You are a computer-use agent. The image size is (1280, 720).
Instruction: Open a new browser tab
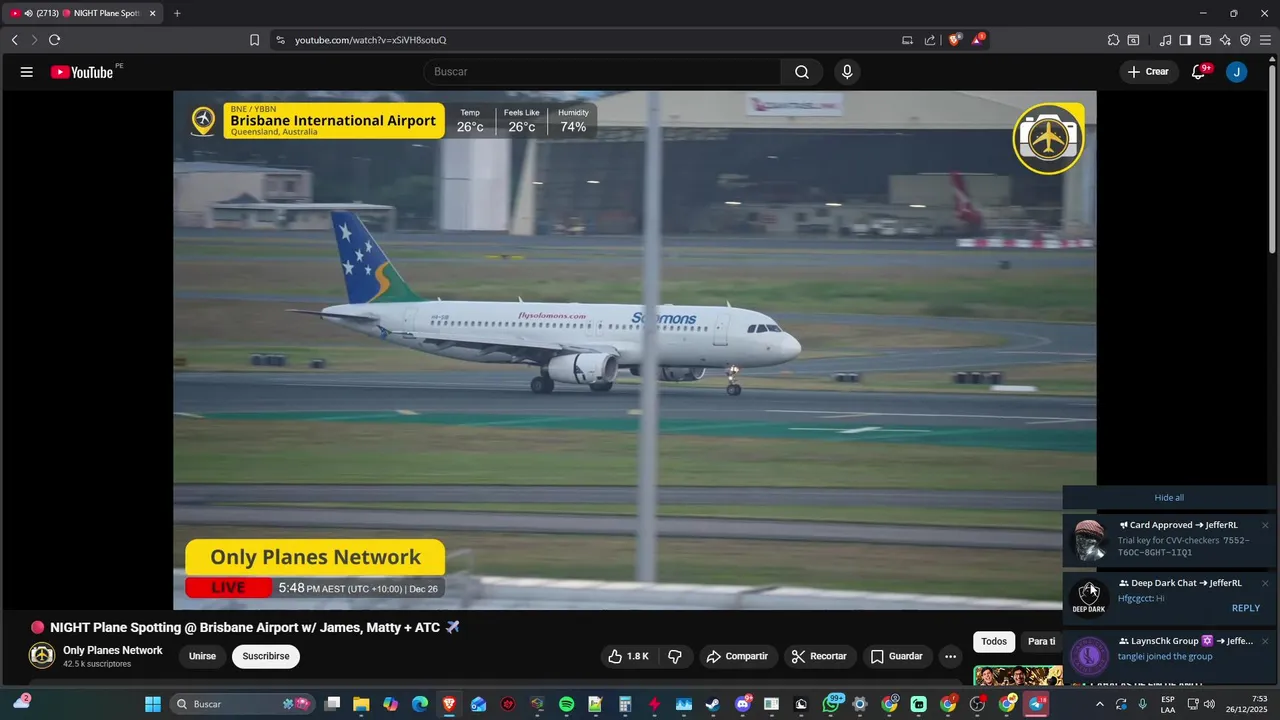click(x=177, y=13)
